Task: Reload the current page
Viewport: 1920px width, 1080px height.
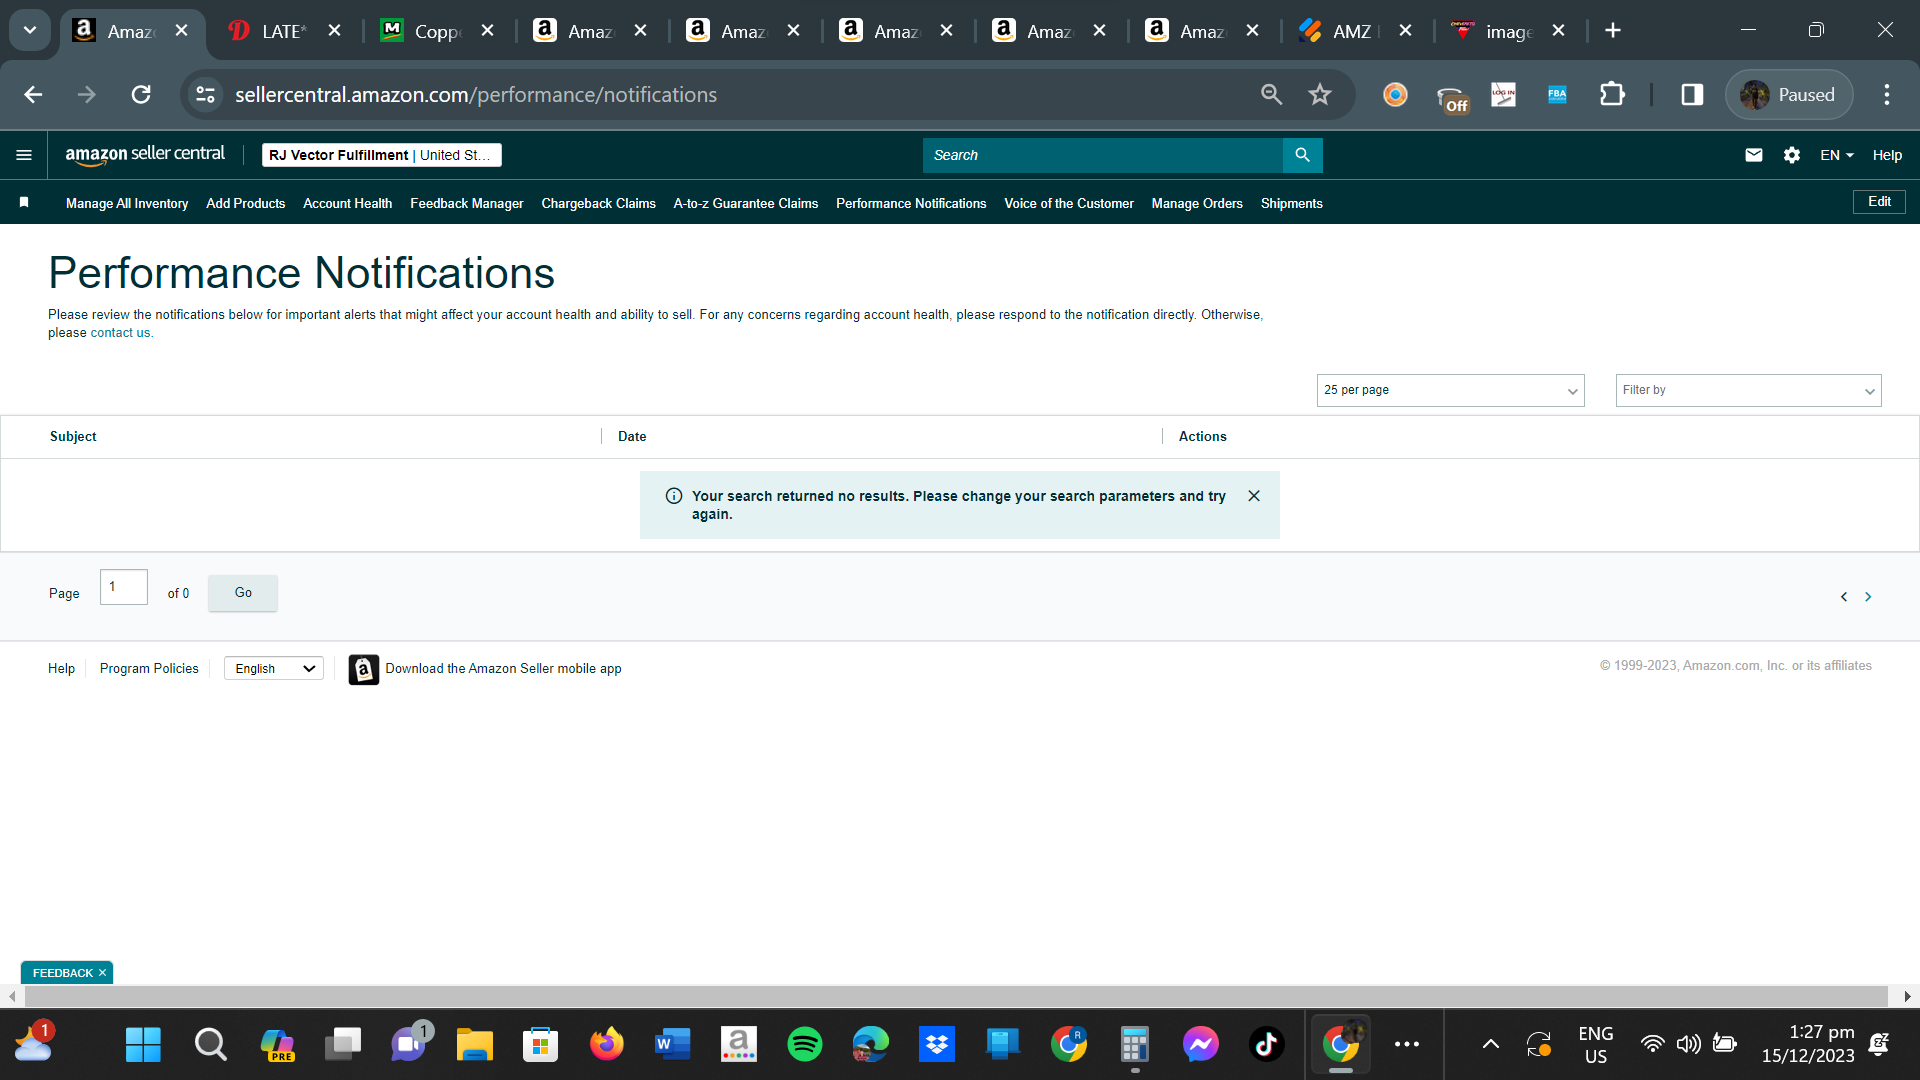Action: pyautogui.click(x=141, y=95)
